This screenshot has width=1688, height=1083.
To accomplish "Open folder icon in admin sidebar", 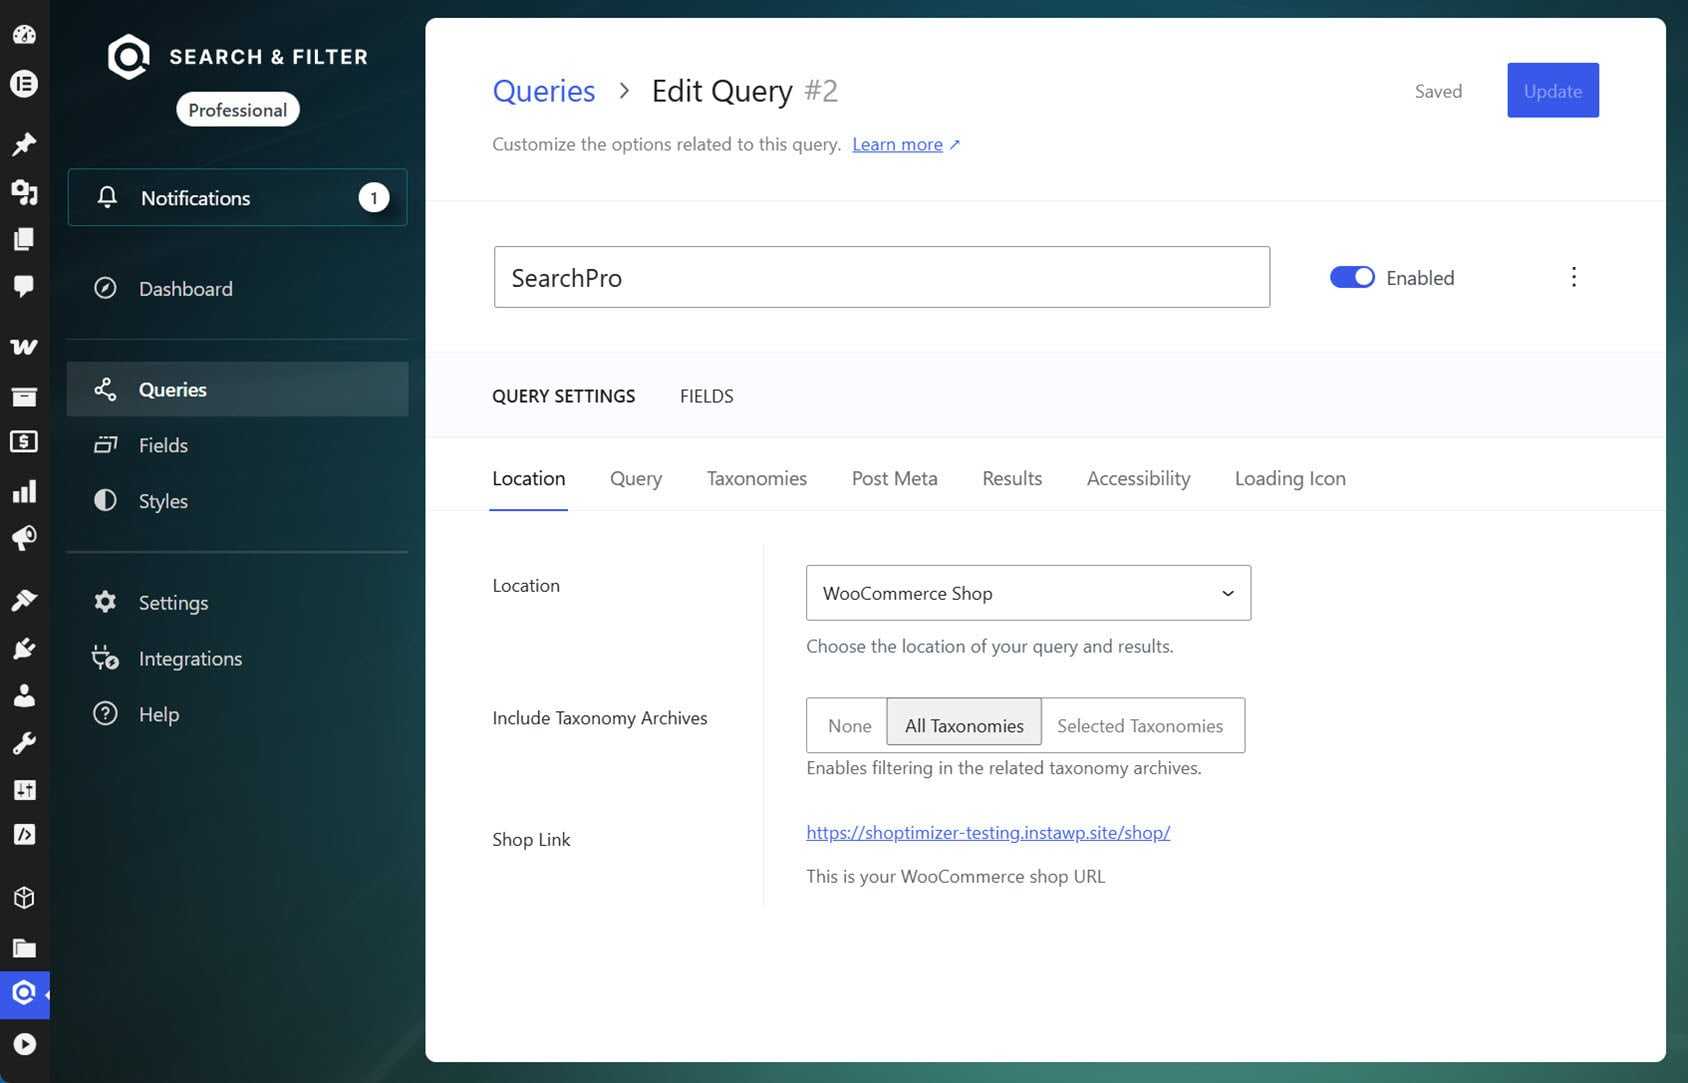I will [24, 947].
